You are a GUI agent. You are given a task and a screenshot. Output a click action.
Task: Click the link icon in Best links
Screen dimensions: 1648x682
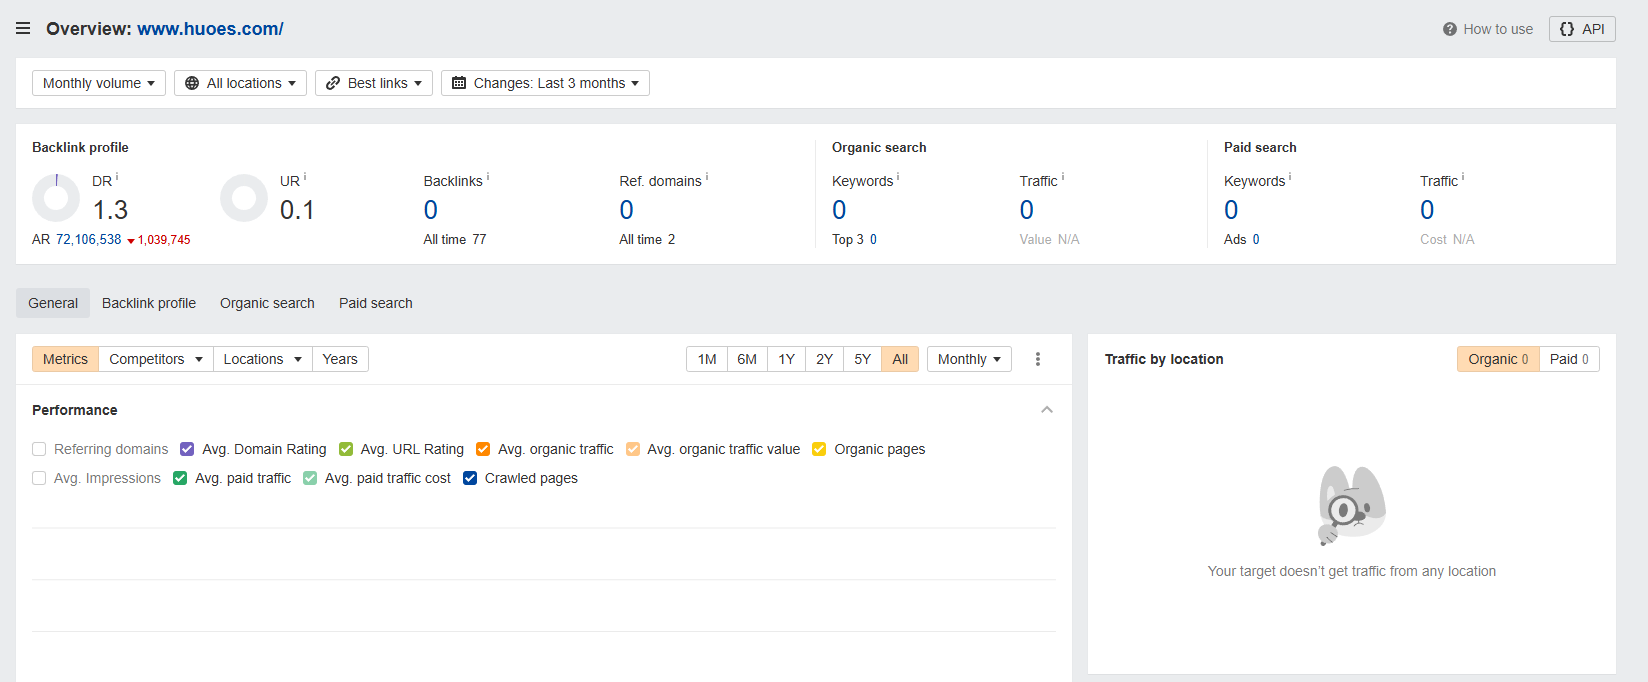click(333, 83)
